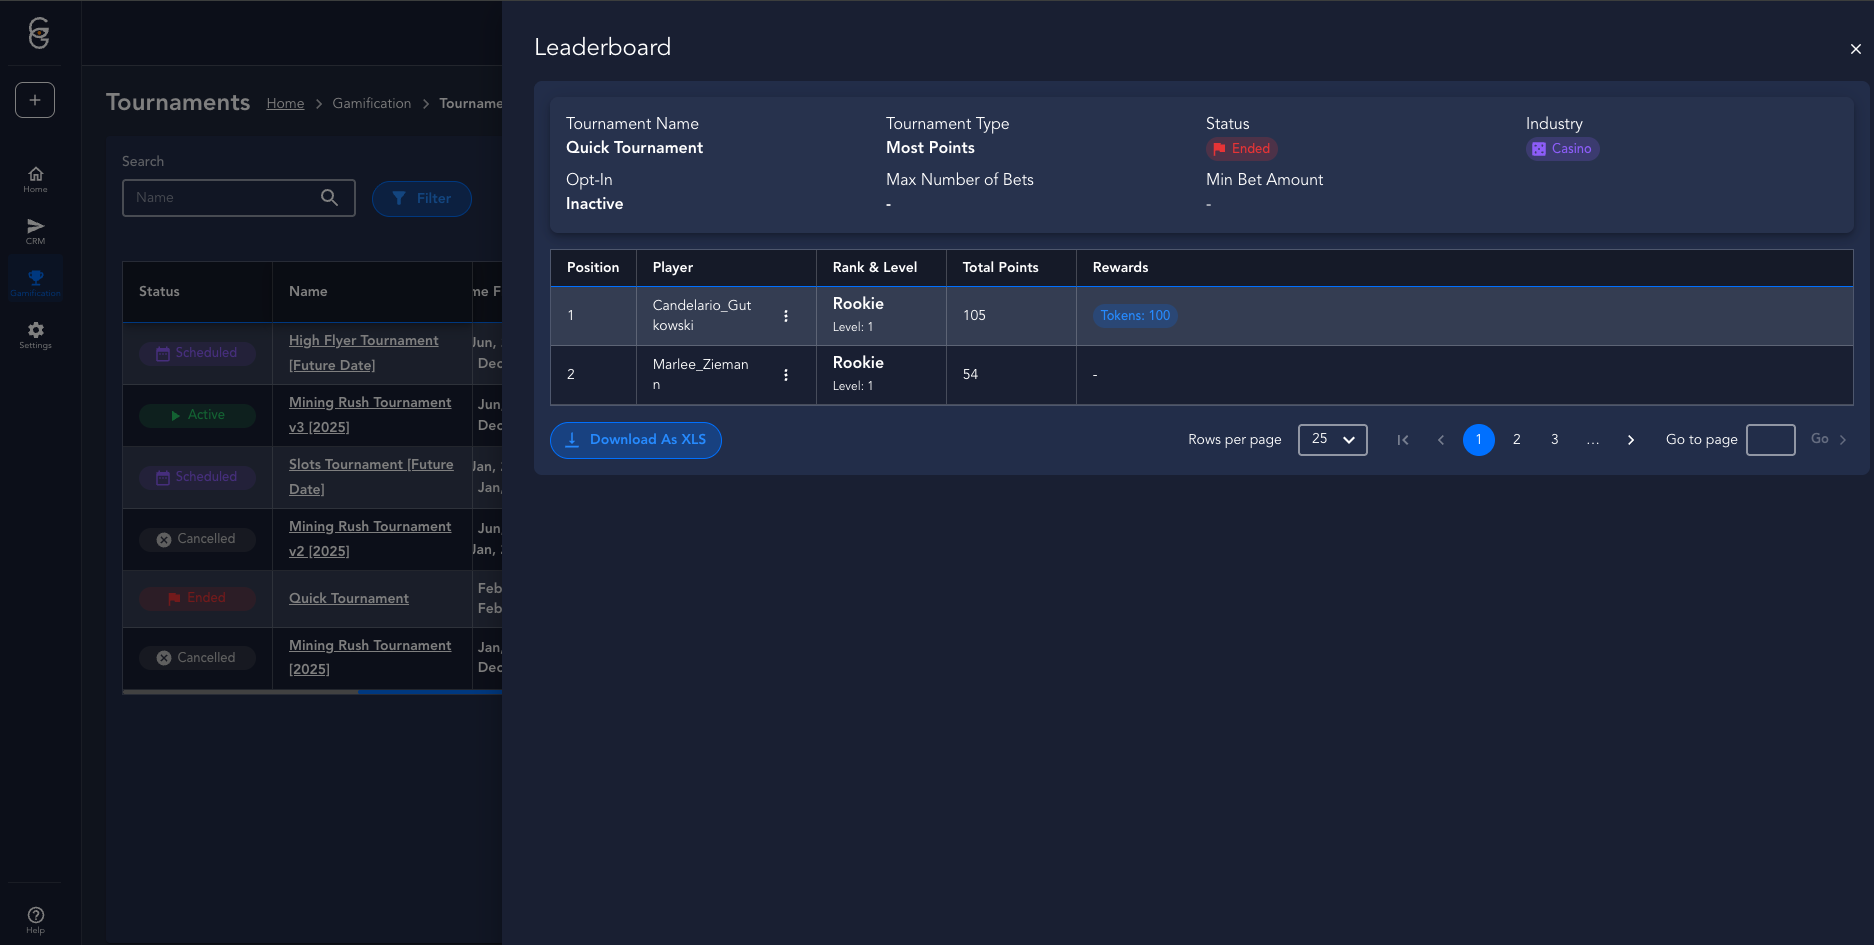Click the plus icon in the sidebar
Screen dimensions: 1874x945
coord(35,100)
